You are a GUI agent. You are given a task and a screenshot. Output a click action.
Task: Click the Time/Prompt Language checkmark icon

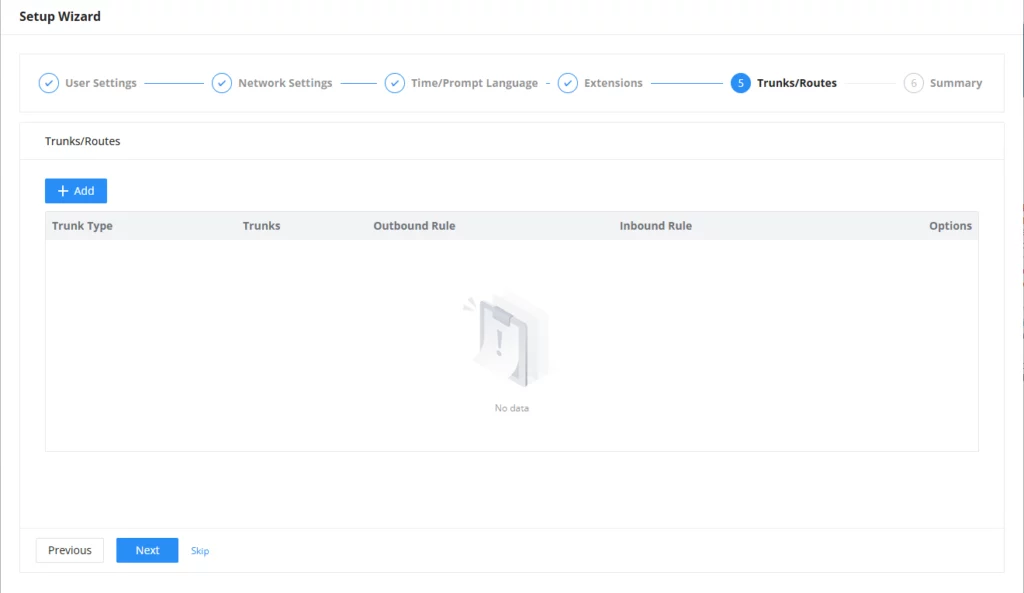tap(394, 83)
